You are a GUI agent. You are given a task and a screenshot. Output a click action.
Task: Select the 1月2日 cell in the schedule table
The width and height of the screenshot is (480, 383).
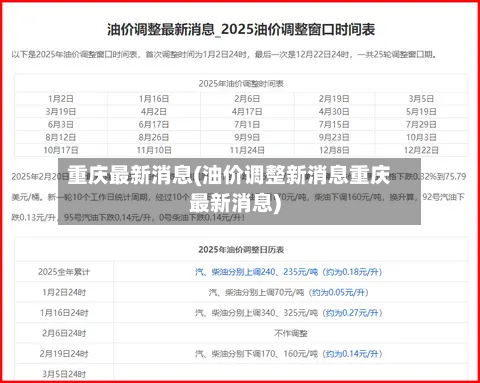61,99
